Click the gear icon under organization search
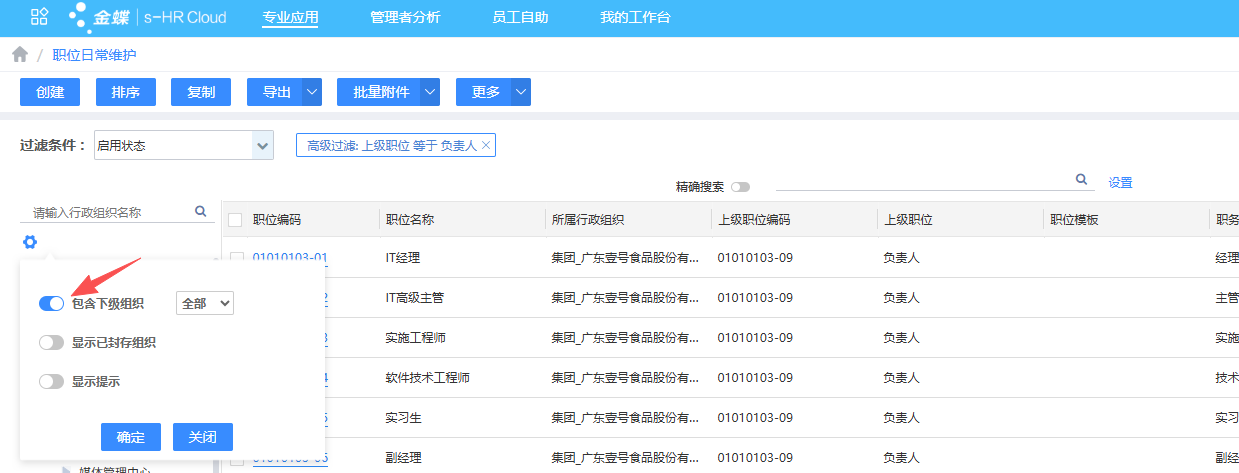This screenshot has height=473, width=1239. tap(30, 242)
